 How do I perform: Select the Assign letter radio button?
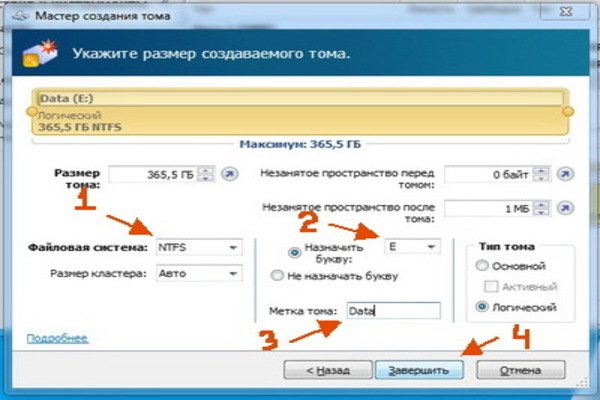click(x=294, y=253)
